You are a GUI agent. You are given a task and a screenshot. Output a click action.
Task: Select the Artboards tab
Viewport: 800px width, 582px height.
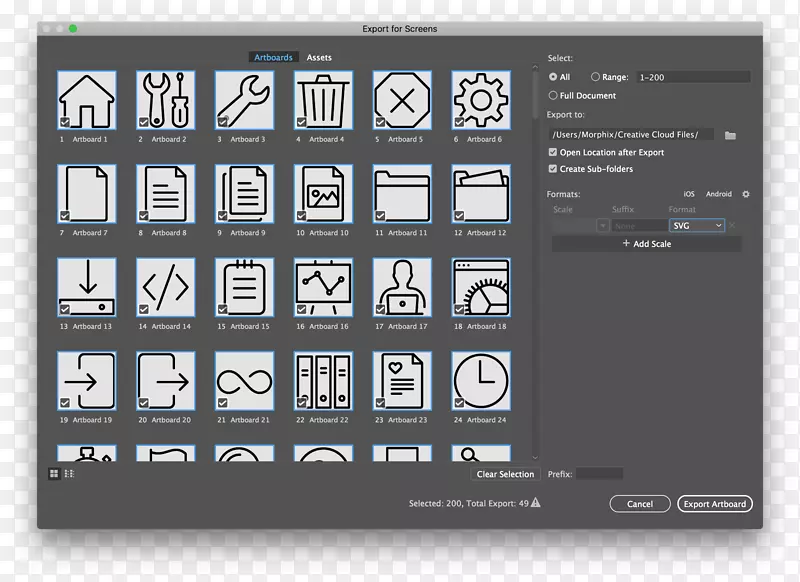273,58
